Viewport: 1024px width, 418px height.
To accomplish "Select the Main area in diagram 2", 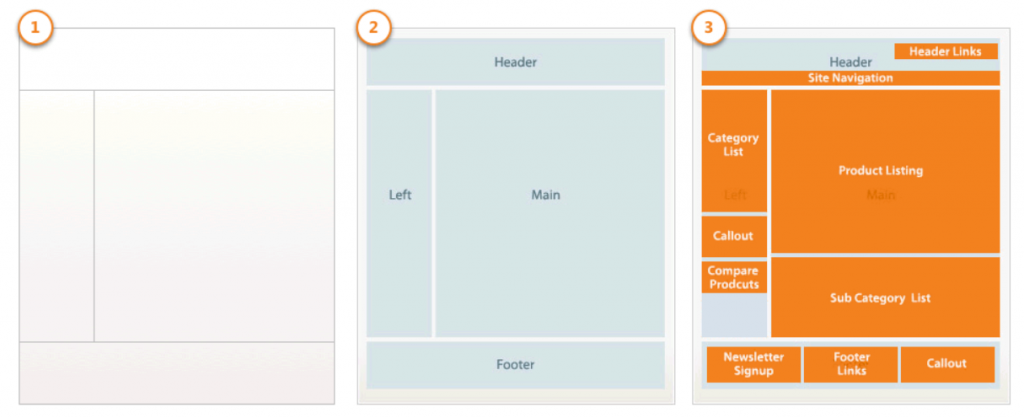I will [x=550, y=214].
